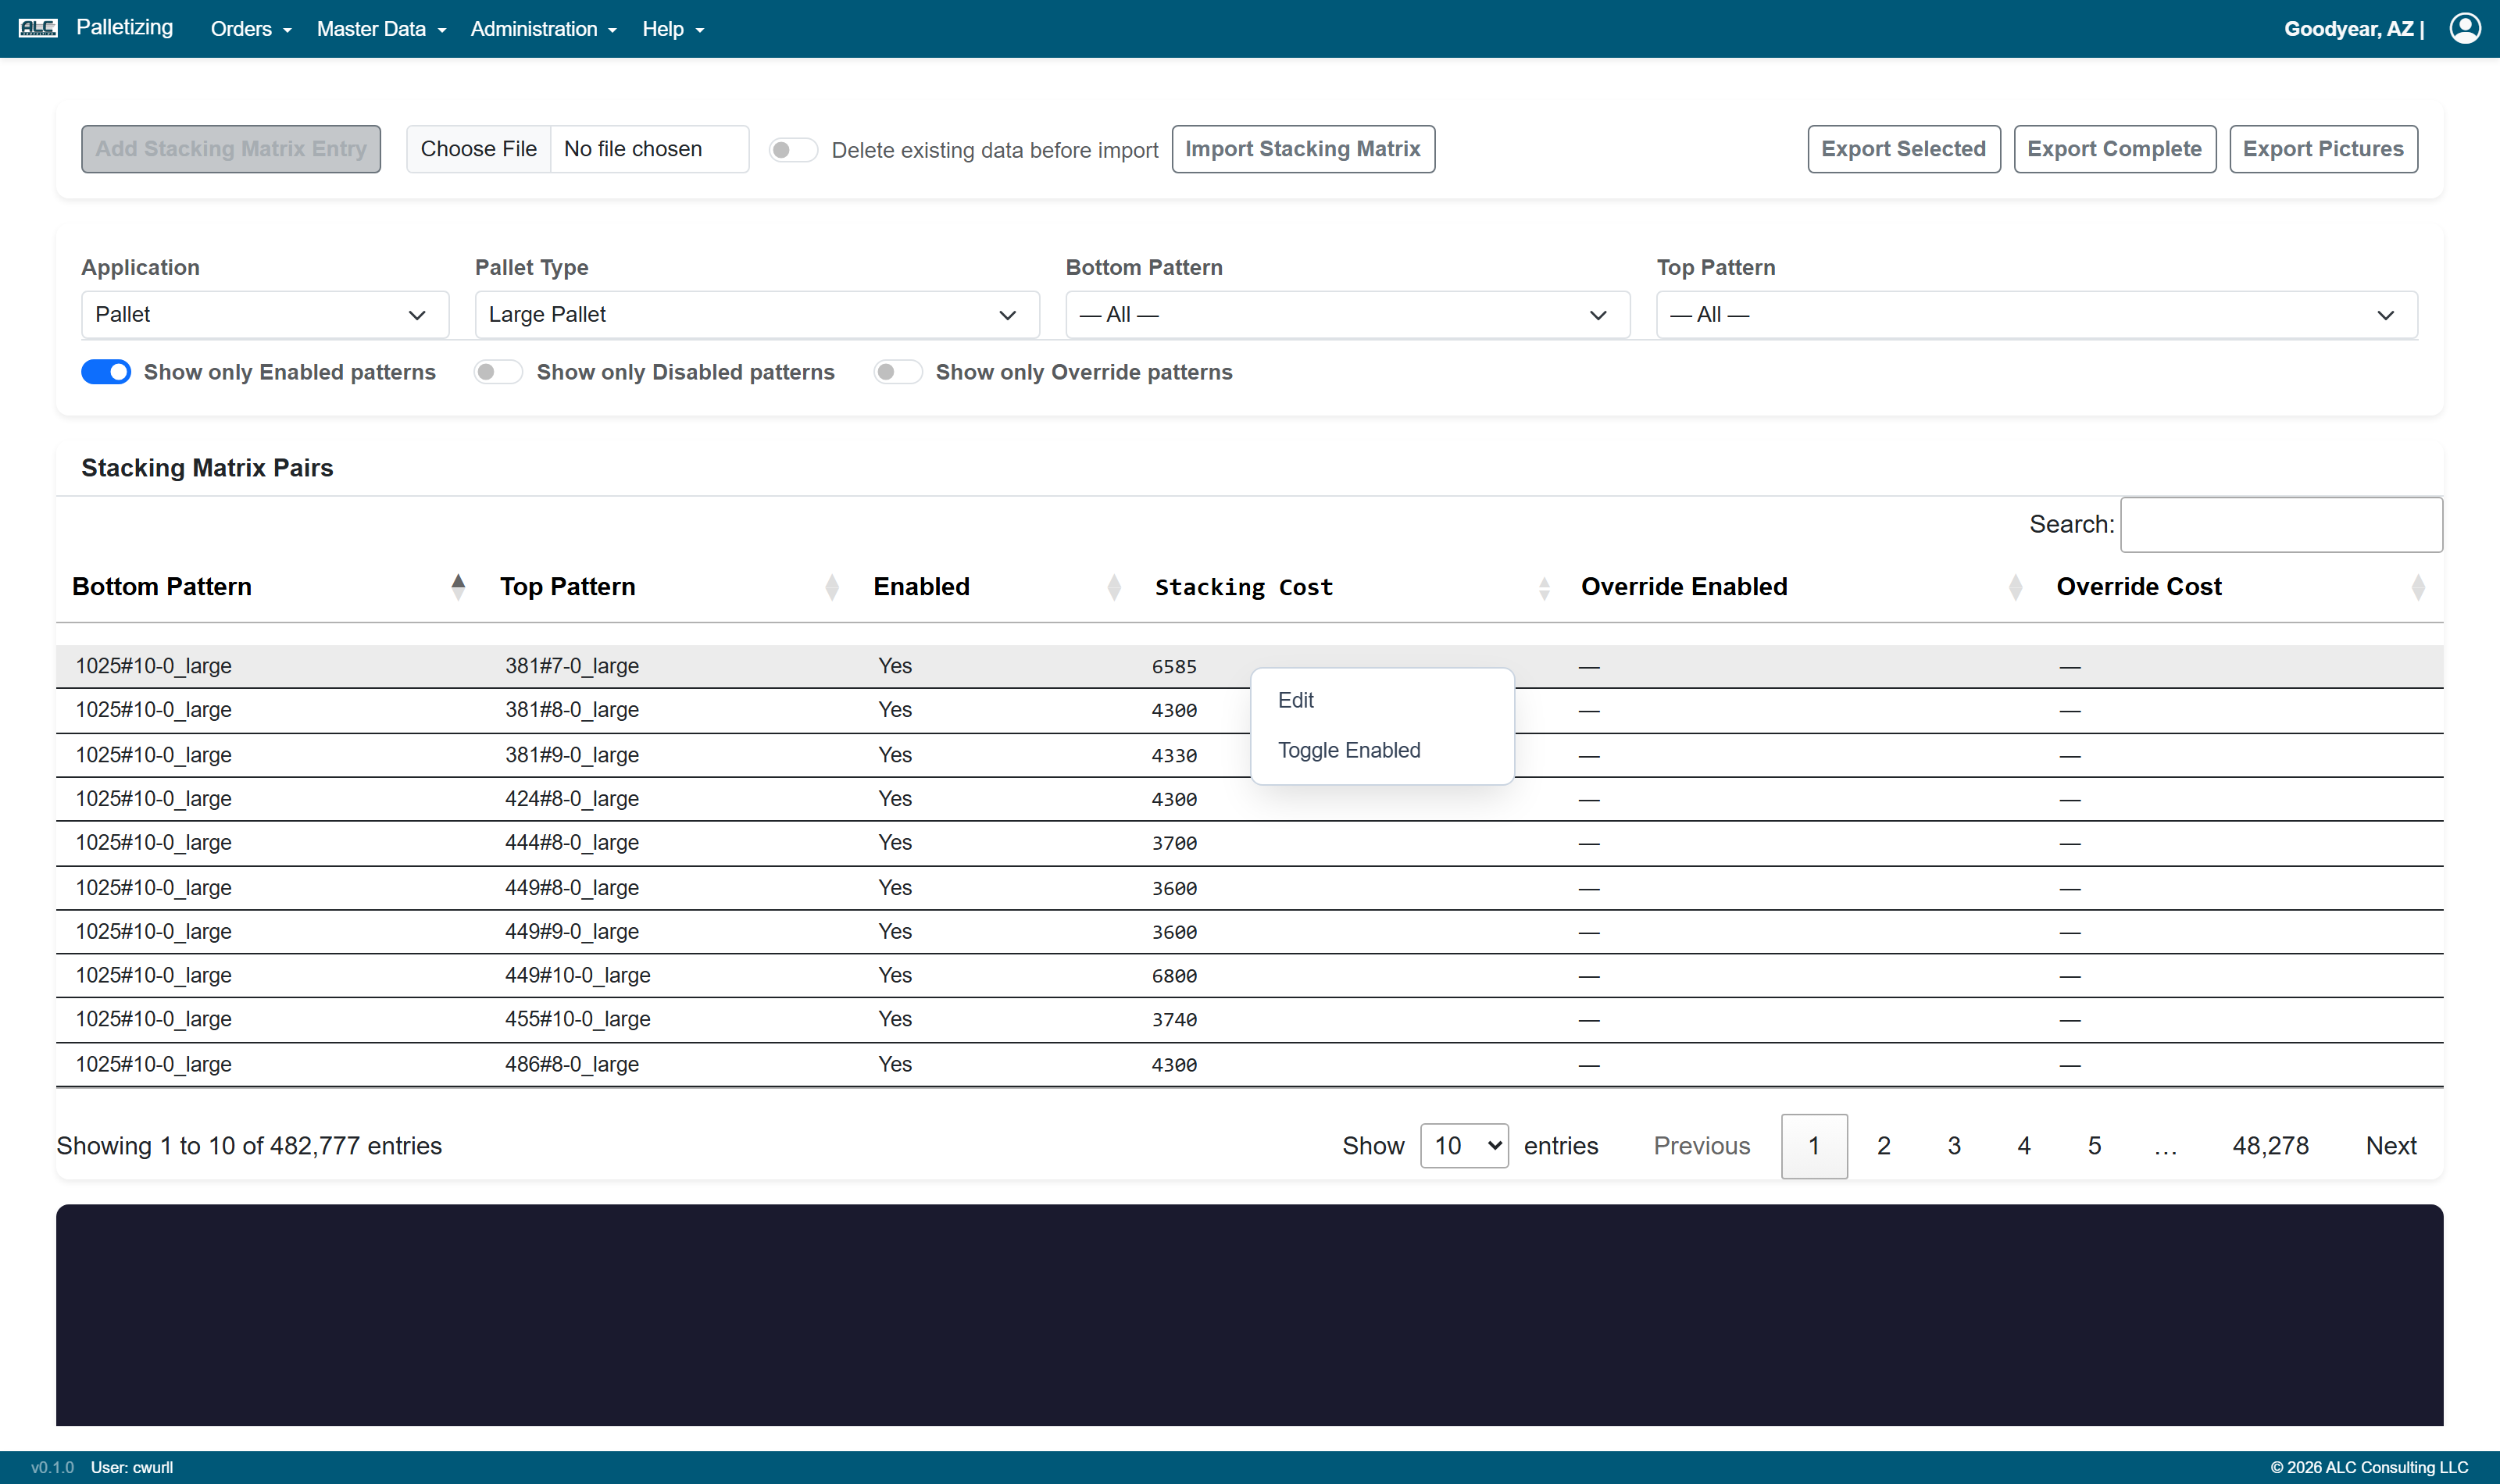Click stacking cost value 3740
The image size is (2500, 1484).
(1174, 1020)
